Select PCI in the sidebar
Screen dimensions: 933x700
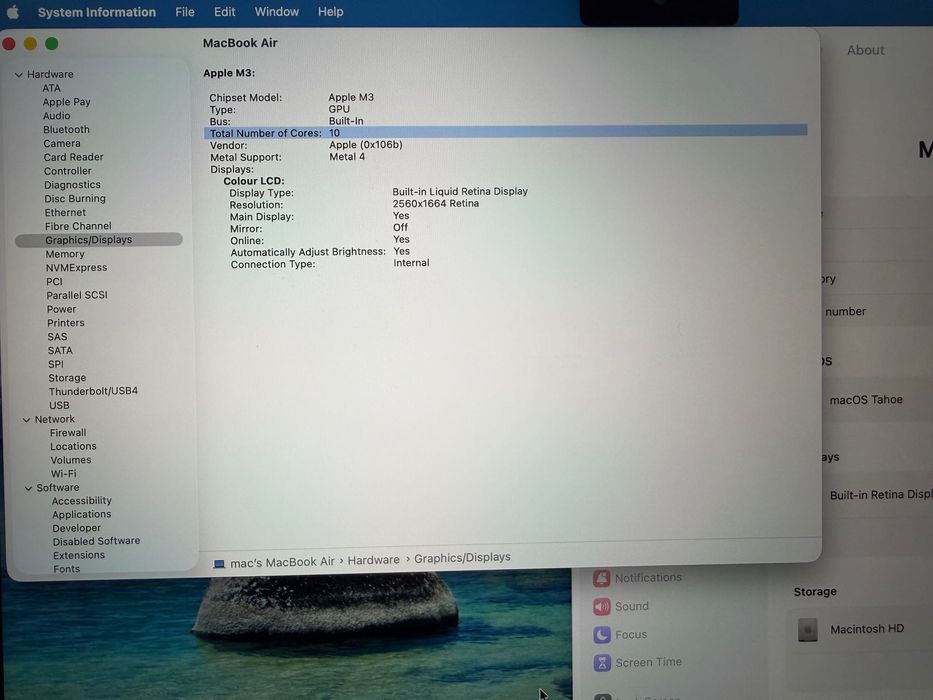54,282
